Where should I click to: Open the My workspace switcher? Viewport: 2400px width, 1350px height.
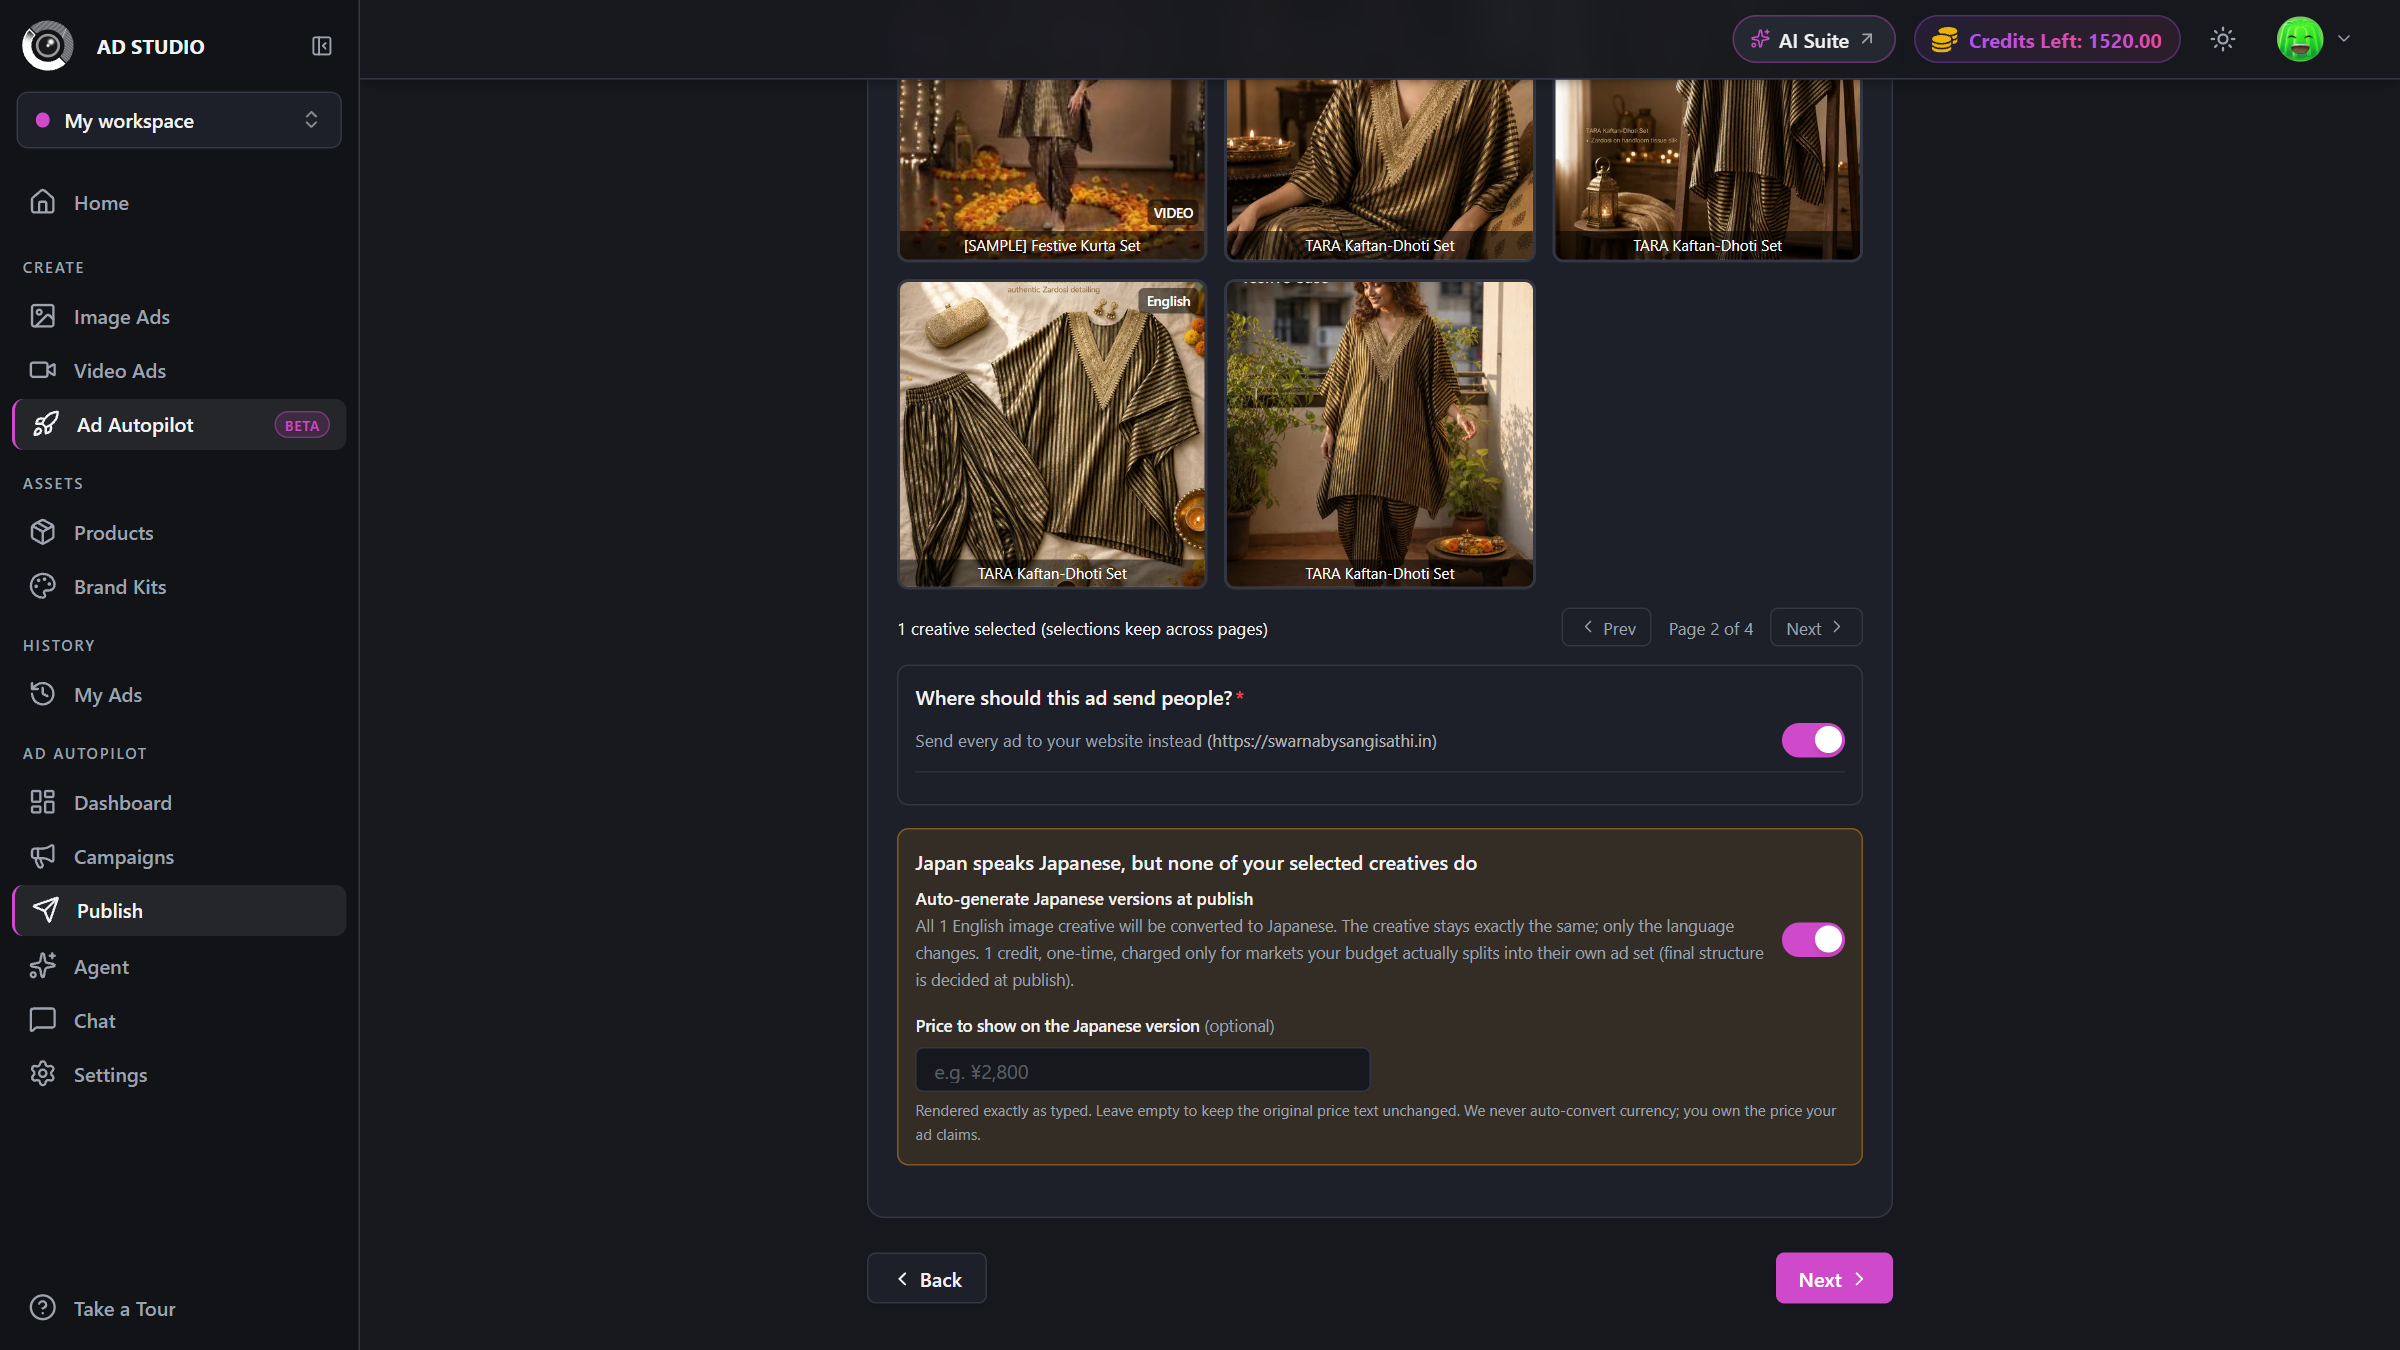coord(179,120)
